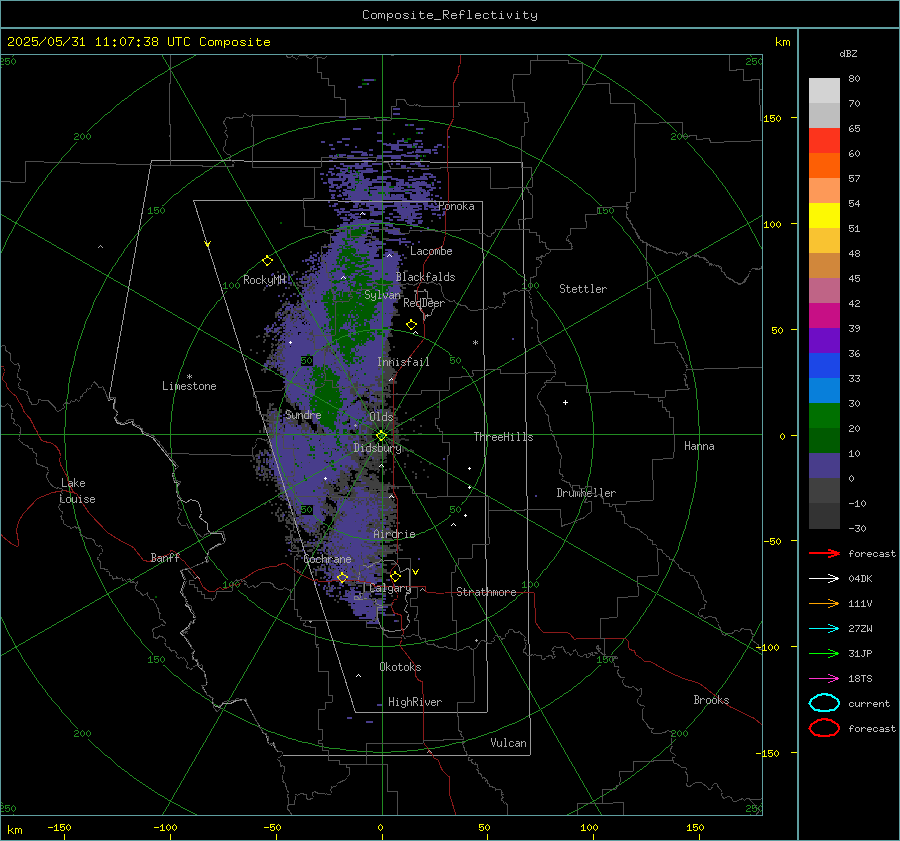The height and width of the screenshot is (841, 900).
Task: Click the Hanna label
Action: [x=699, y=446]
